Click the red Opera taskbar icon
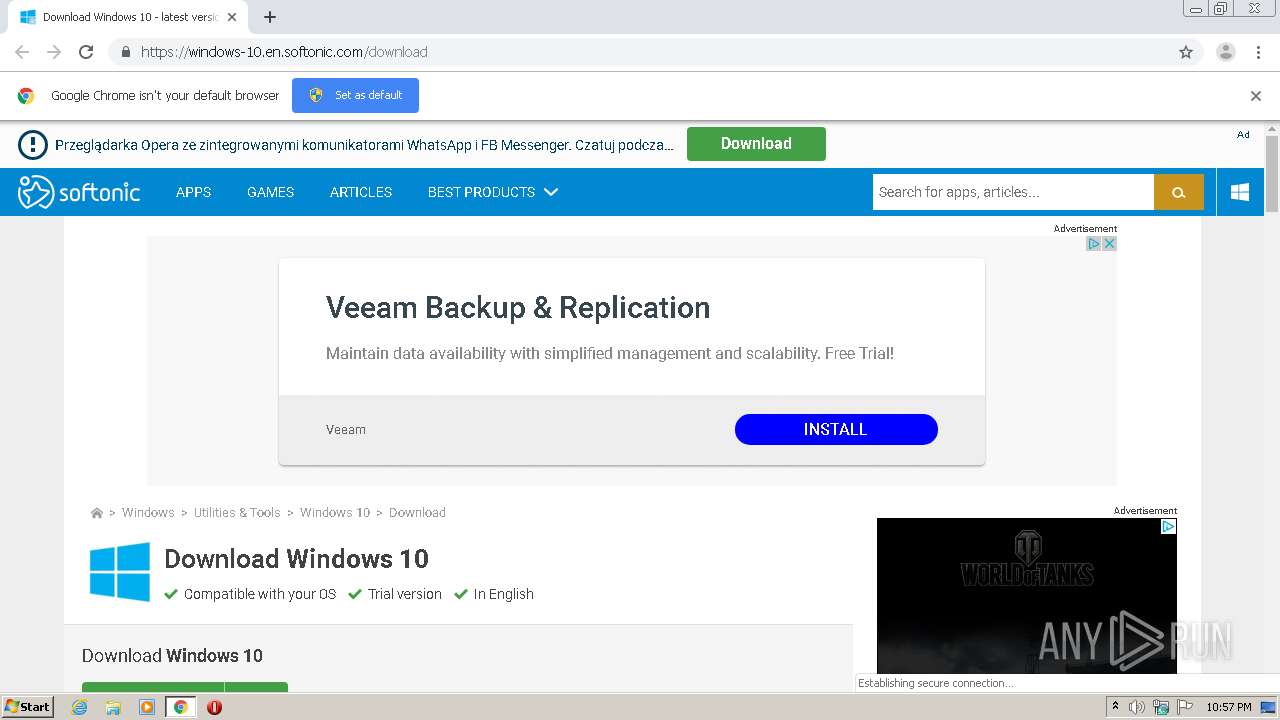This screenshot has height=720, width=1280. tap(214, 707)
